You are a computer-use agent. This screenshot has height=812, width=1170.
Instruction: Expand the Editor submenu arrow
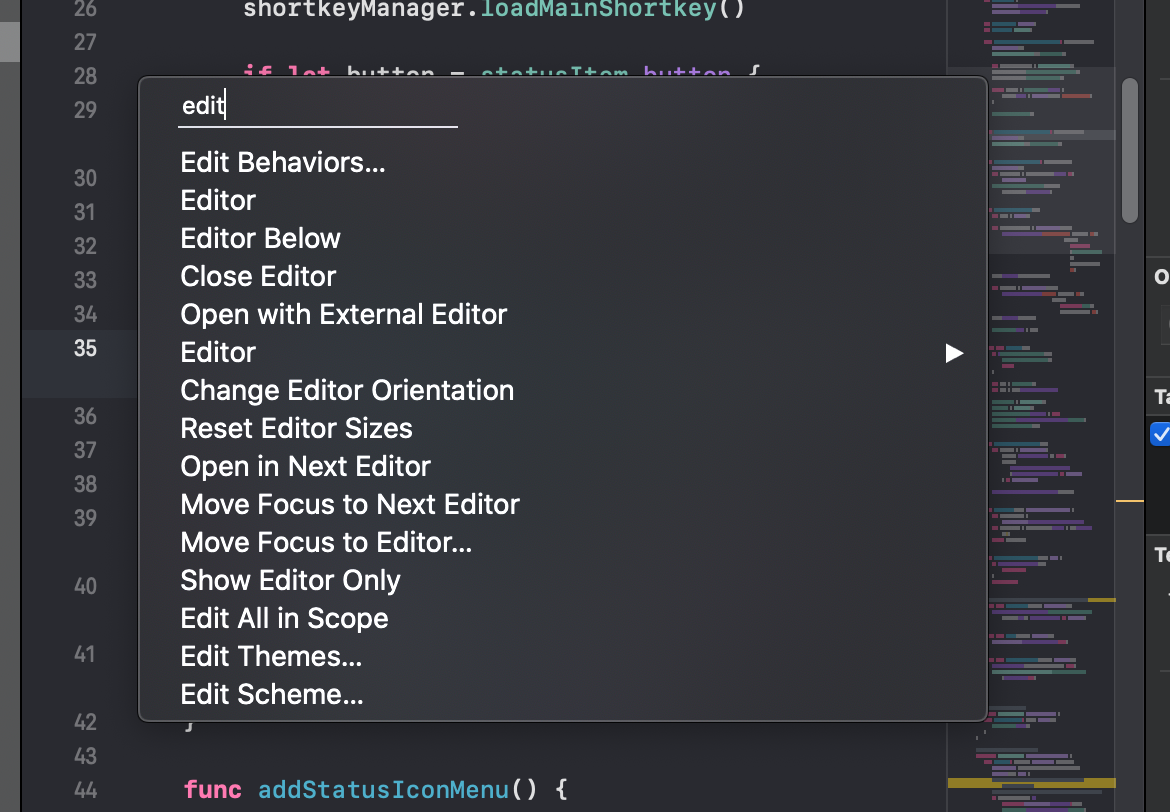(954, 353)
